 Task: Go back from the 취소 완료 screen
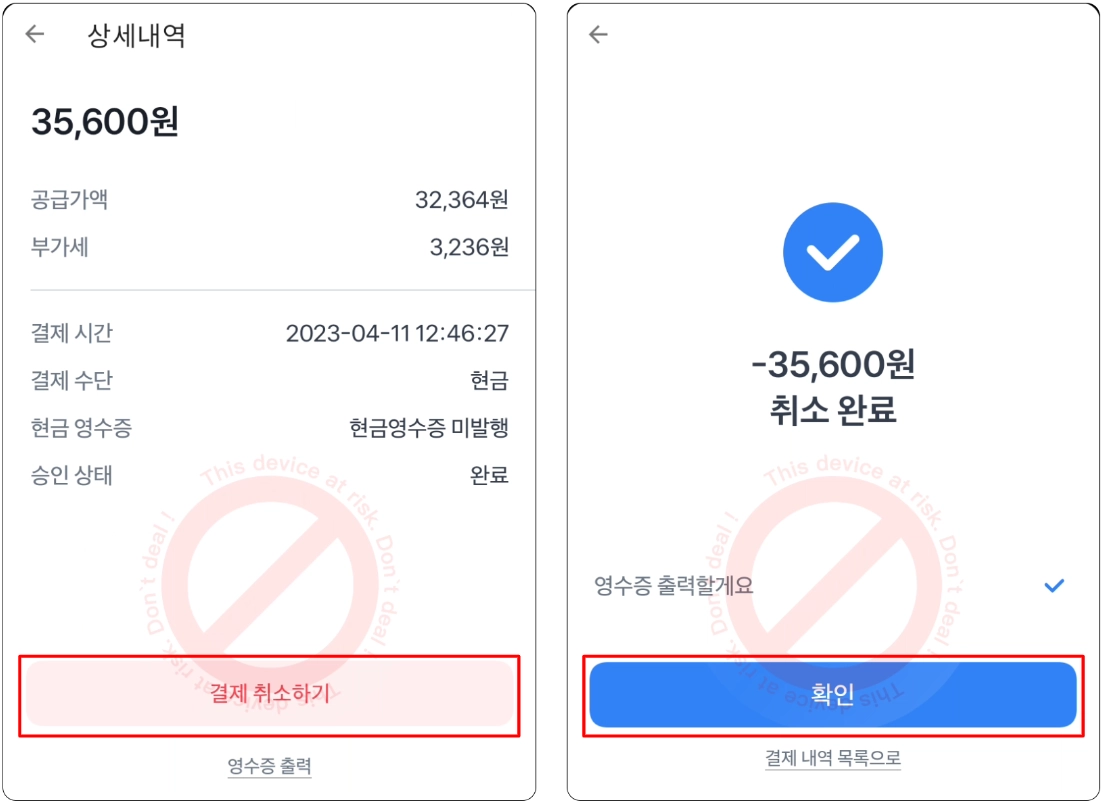click(598, 35)
